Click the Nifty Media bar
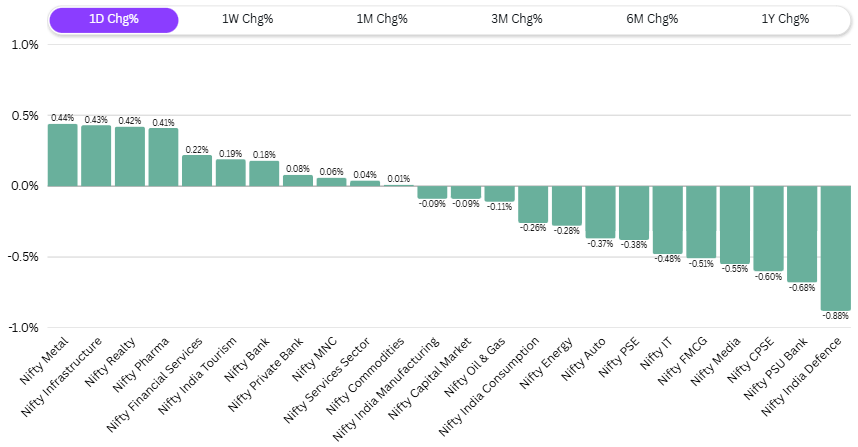This screenshot has height=447, width=858. pos(734,224)
